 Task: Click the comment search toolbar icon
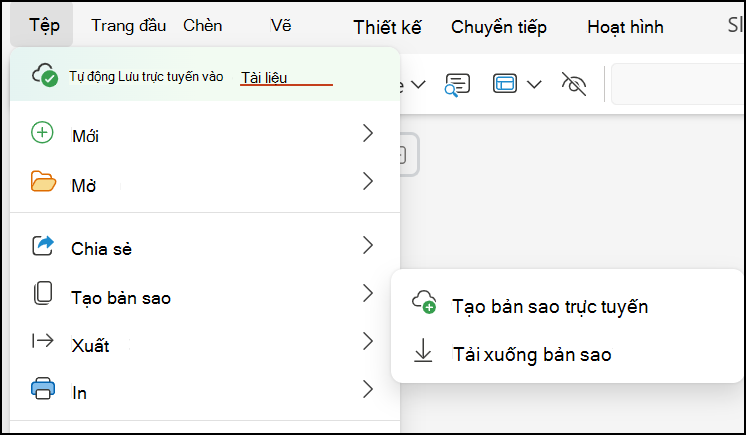click(457, 85)
